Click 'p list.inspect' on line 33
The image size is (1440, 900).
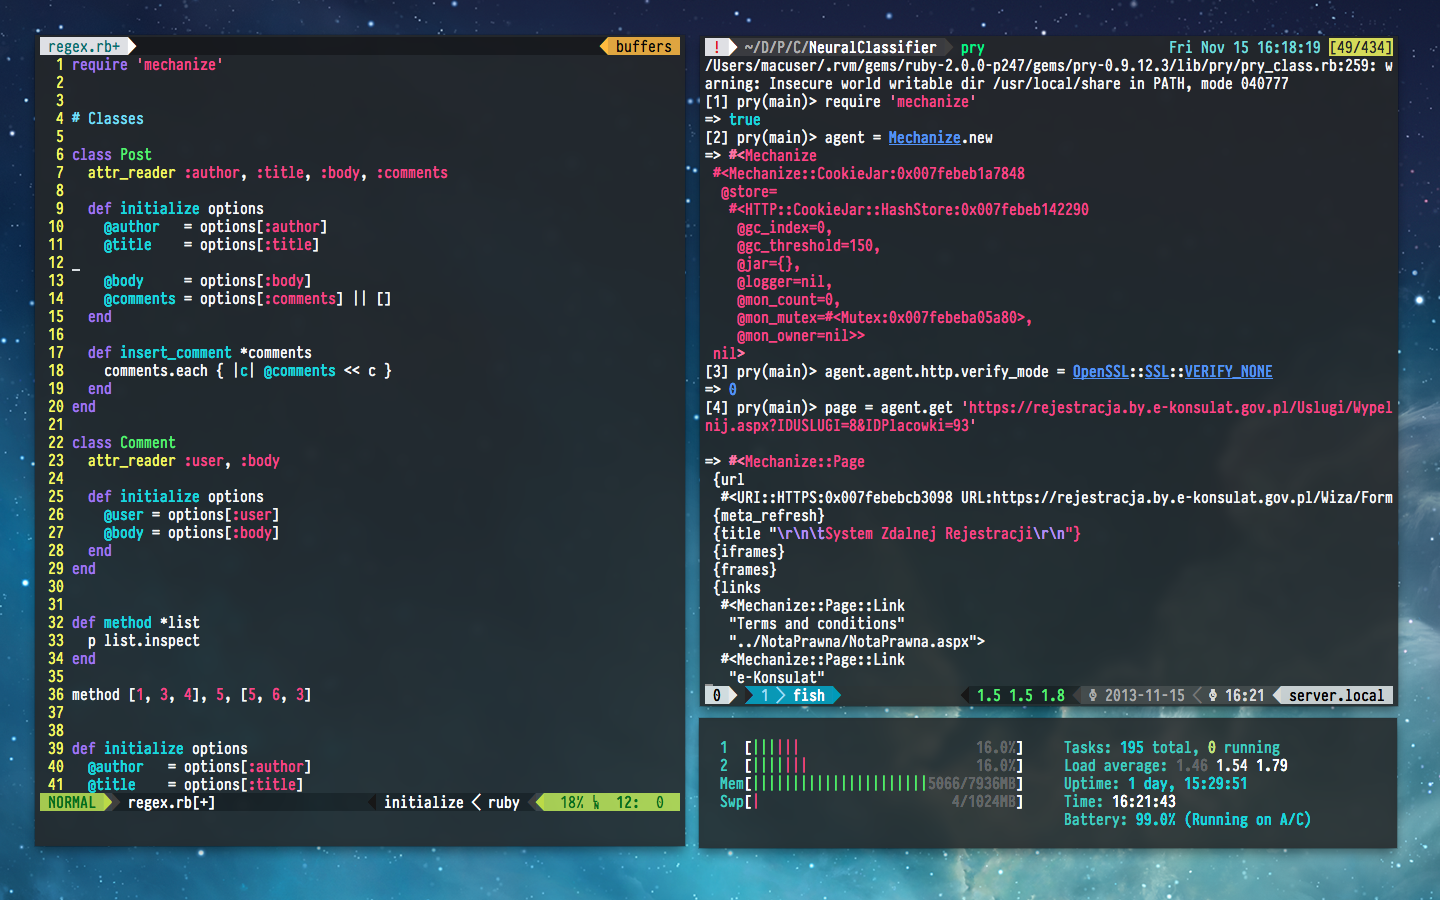click(x=144, y=640)
